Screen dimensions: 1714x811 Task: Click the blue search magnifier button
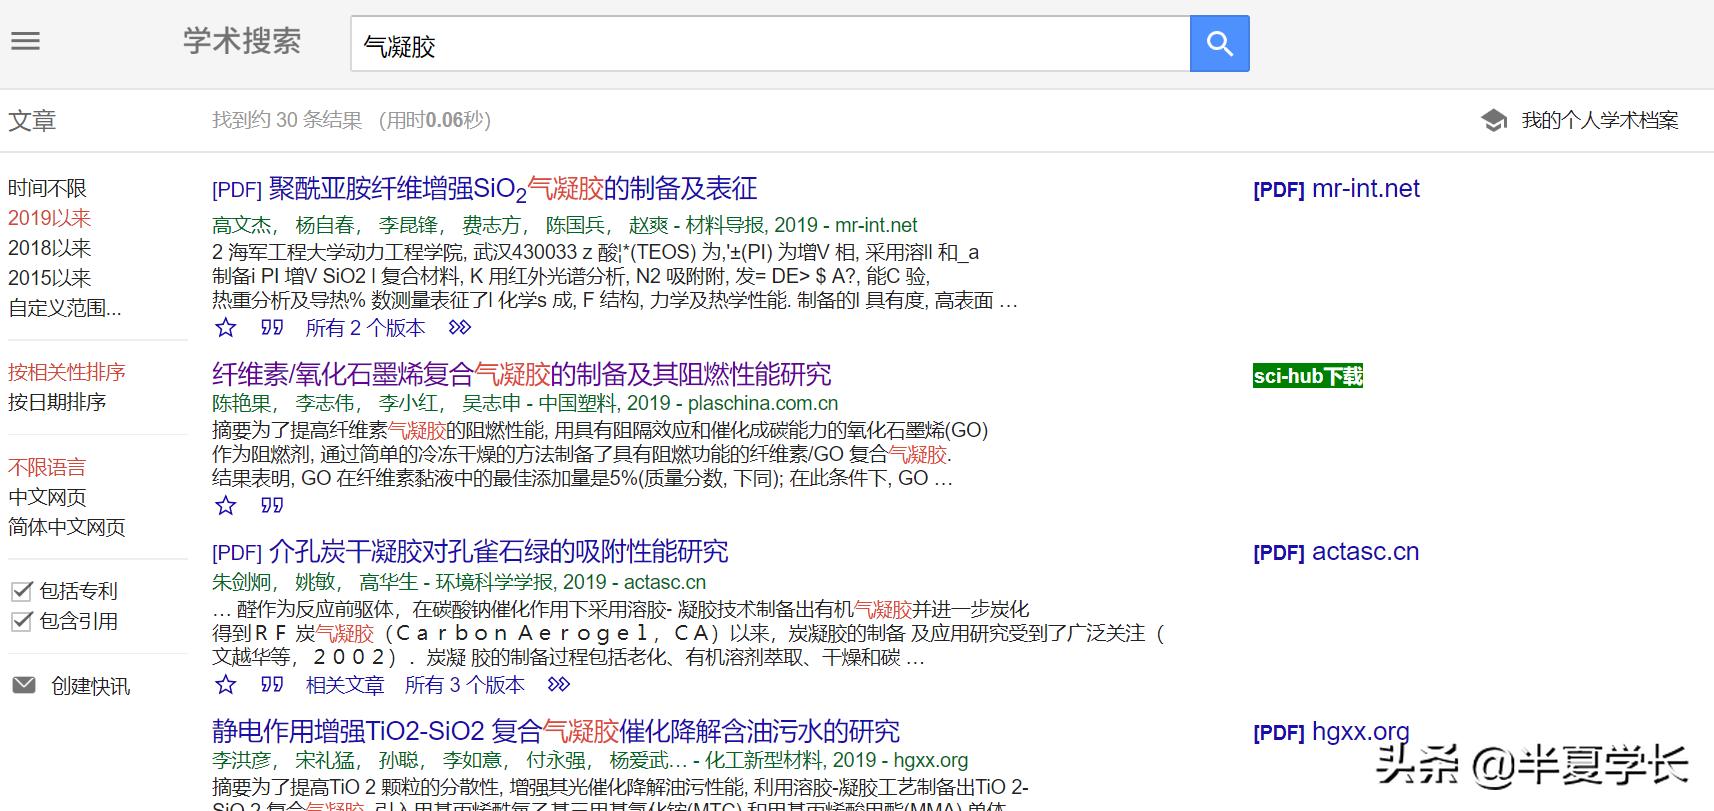tap(1219, 44)
